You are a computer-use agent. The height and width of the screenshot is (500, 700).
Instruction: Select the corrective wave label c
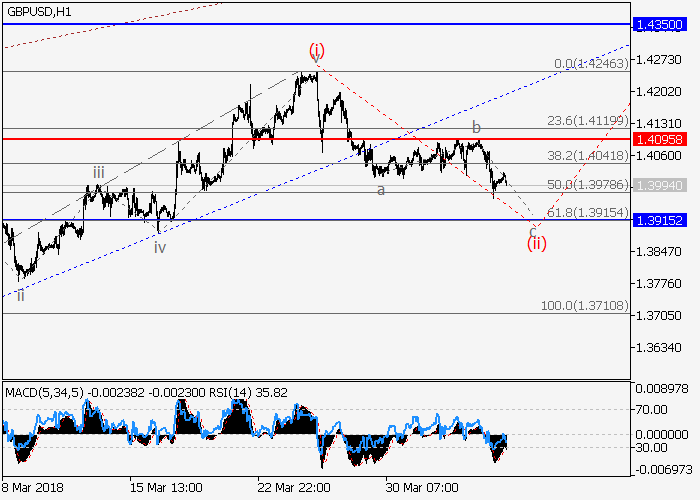point(532,232)
